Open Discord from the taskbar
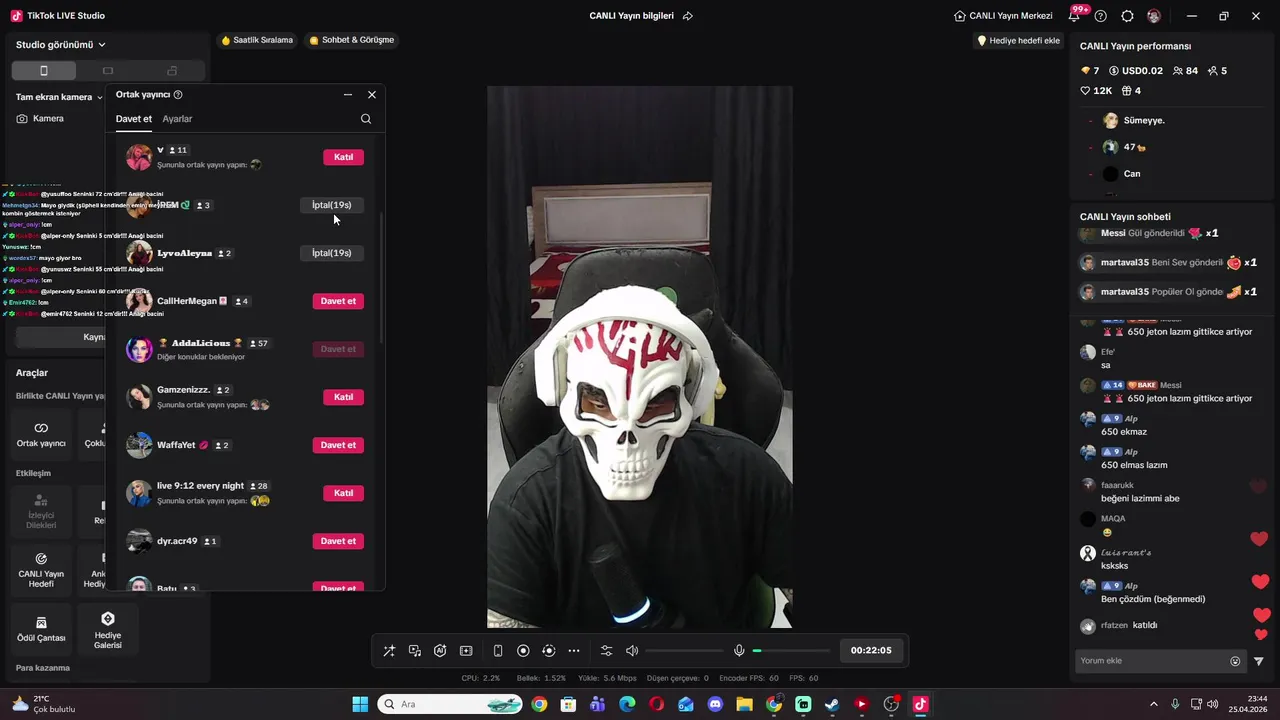Viewport: 1280px width, 720px height. click(x=715, y=705)
